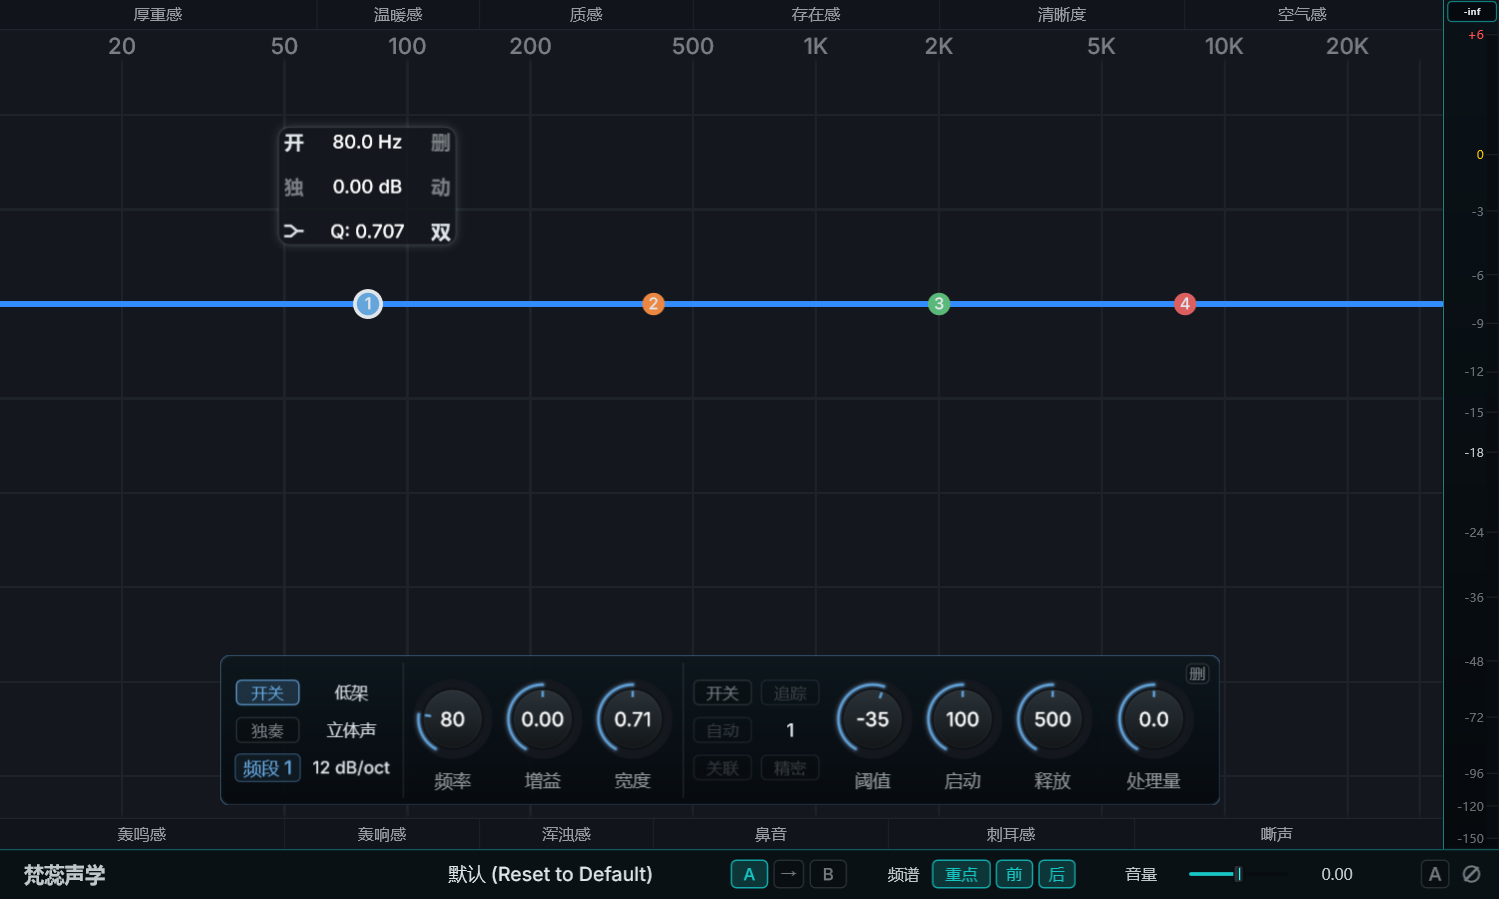The width and height of the screenshot is (1499, 899).
Task: Select the 质感 frequency range tab
Action: coord(586,15)
